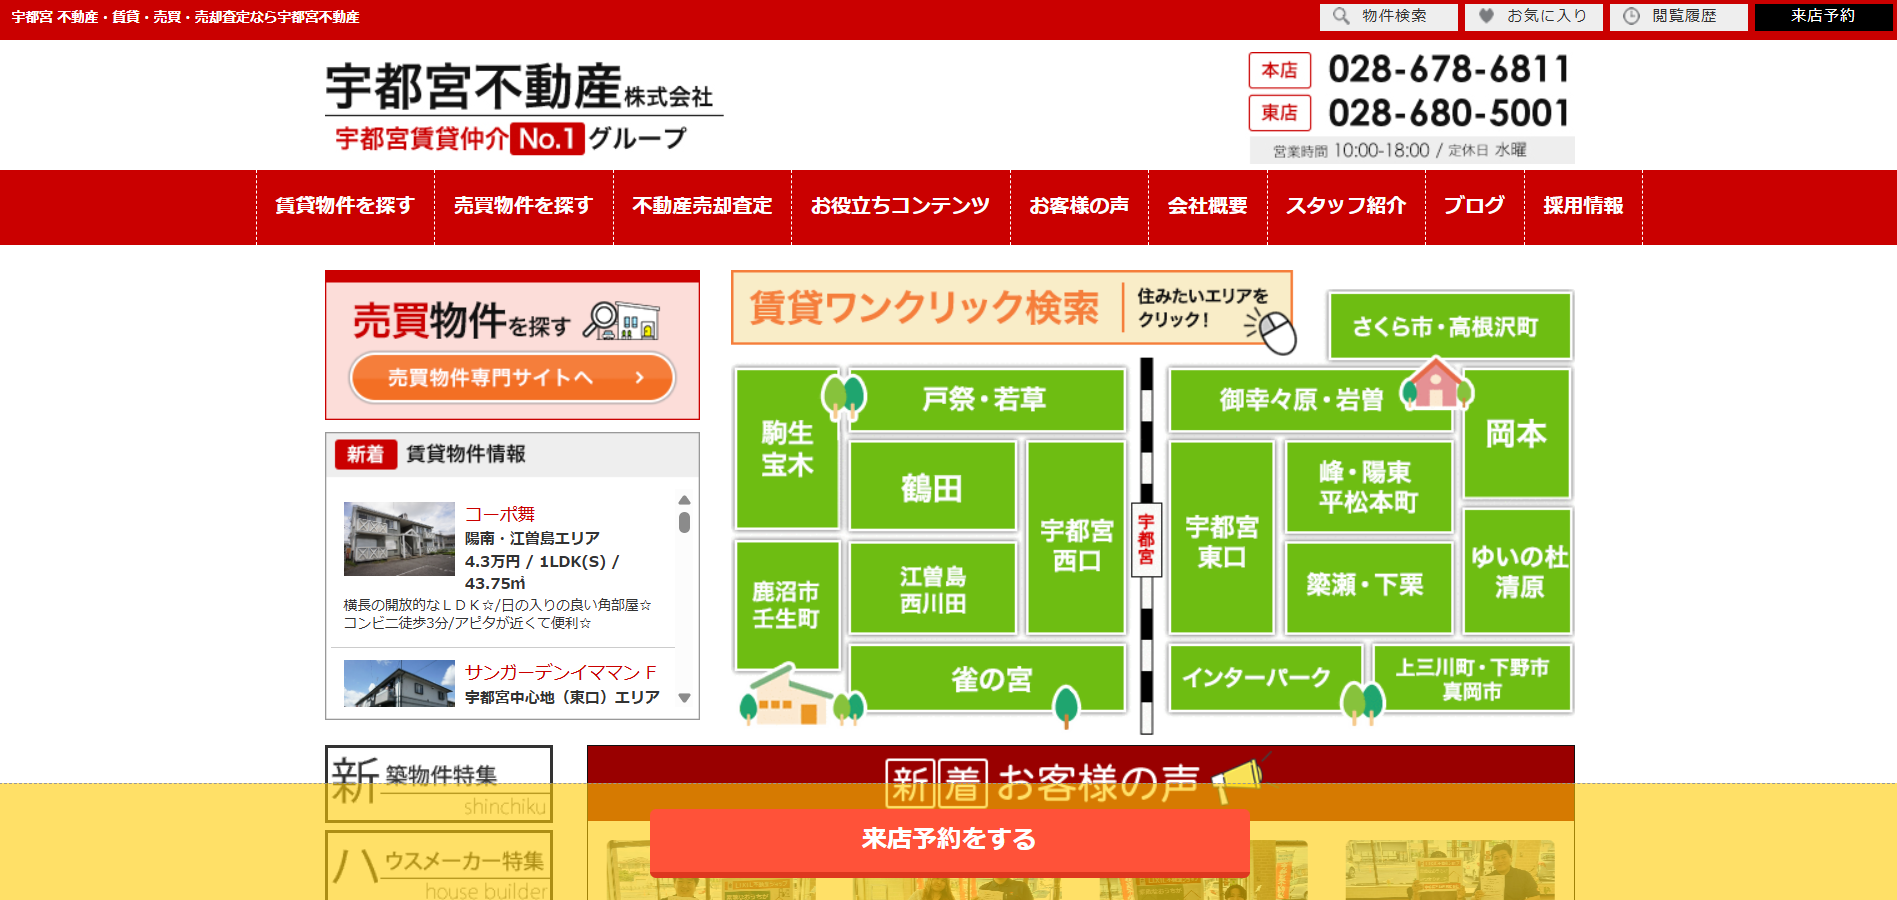Click the 売買物件専門サイトへ orange button
1897x900 pixels.
click(x=512, y=378)
